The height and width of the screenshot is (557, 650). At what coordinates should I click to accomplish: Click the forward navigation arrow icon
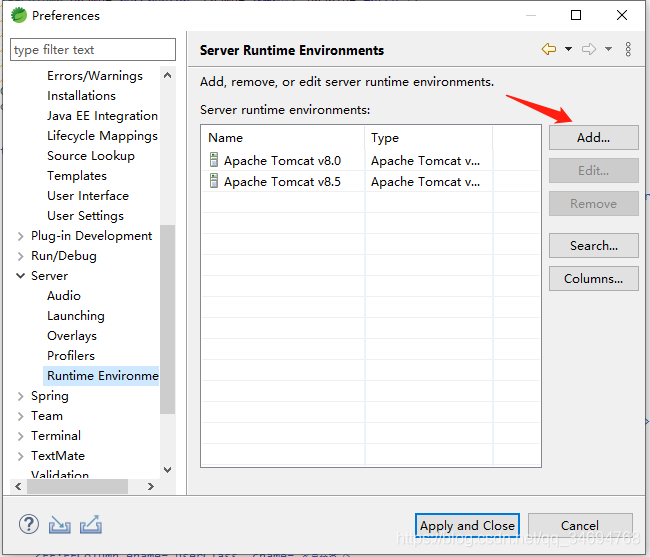pyautogui.click(x=589, y=49)
